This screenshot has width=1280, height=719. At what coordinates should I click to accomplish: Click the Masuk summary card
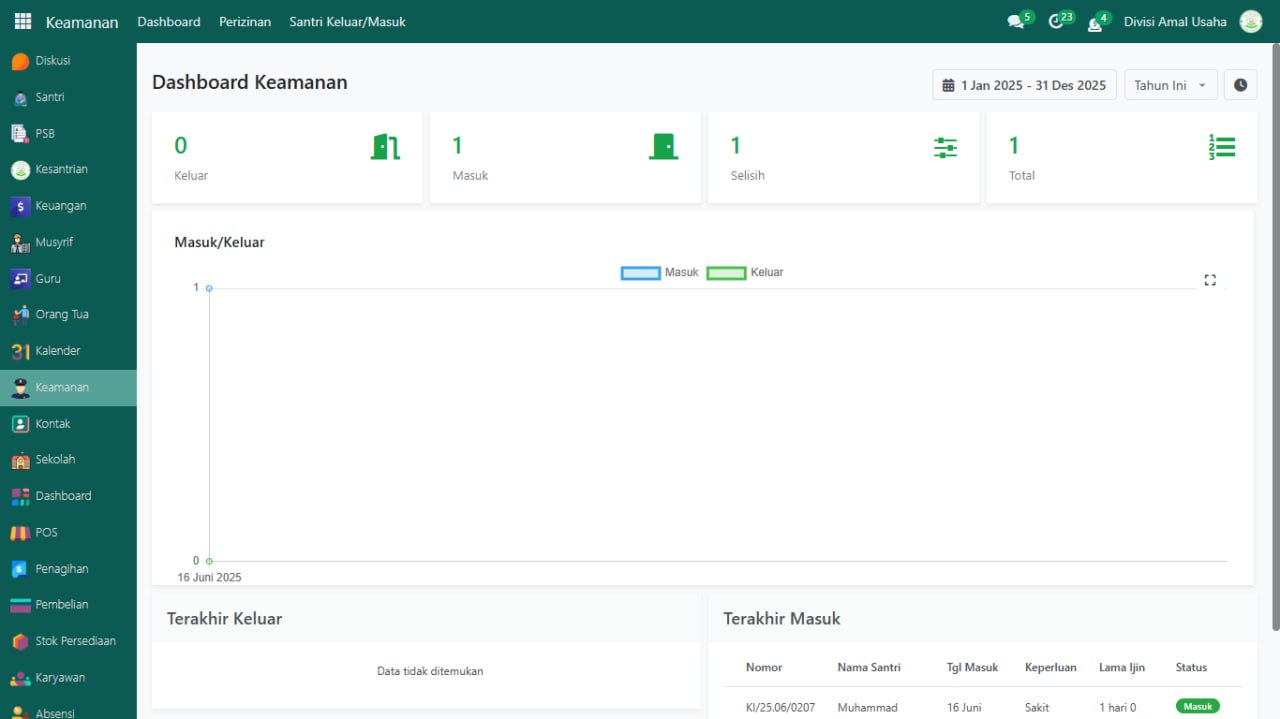(565, 158)
